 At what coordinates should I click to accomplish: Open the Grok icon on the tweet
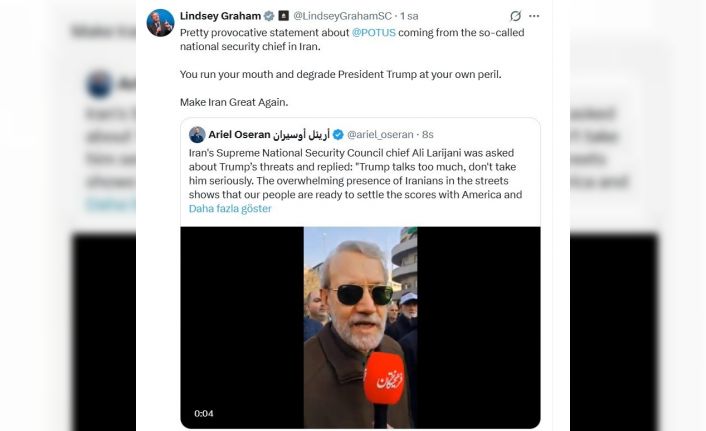(x=515, y=16)
